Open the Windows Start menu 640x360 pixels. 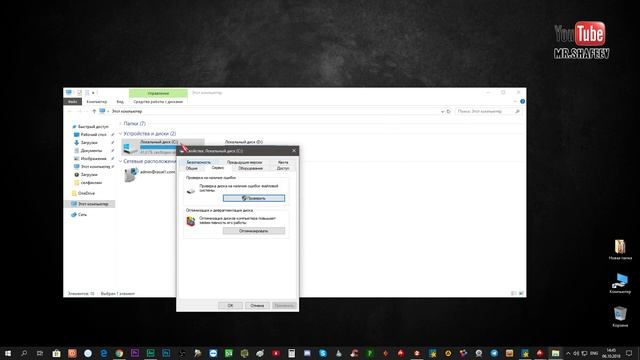point(8,353)
